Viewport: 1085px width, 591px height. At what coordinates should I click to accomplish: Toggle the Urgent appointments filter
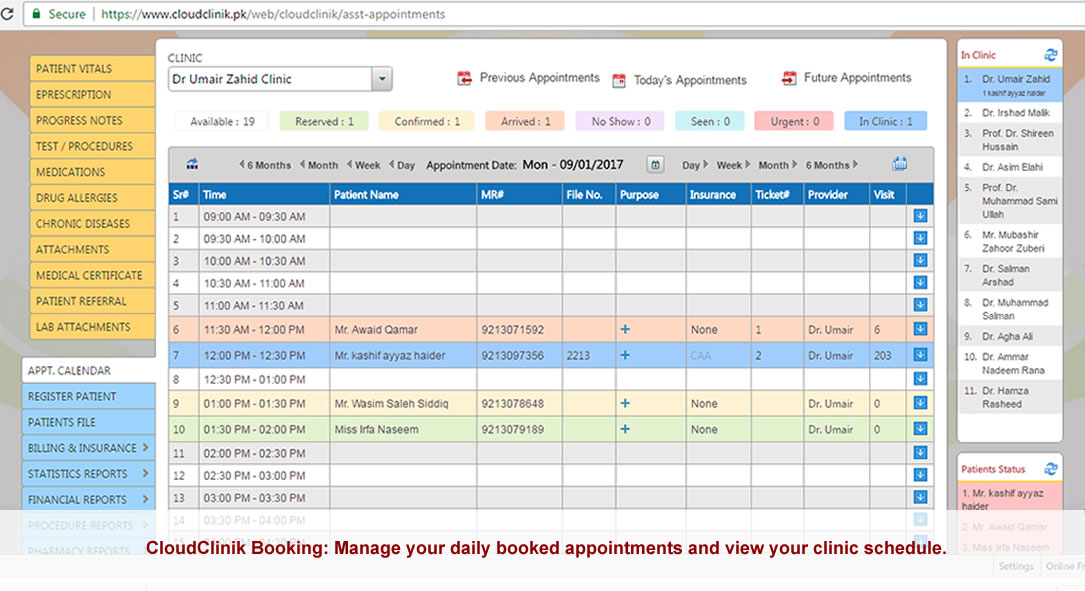pyautogui.click(x=793, y=120)
